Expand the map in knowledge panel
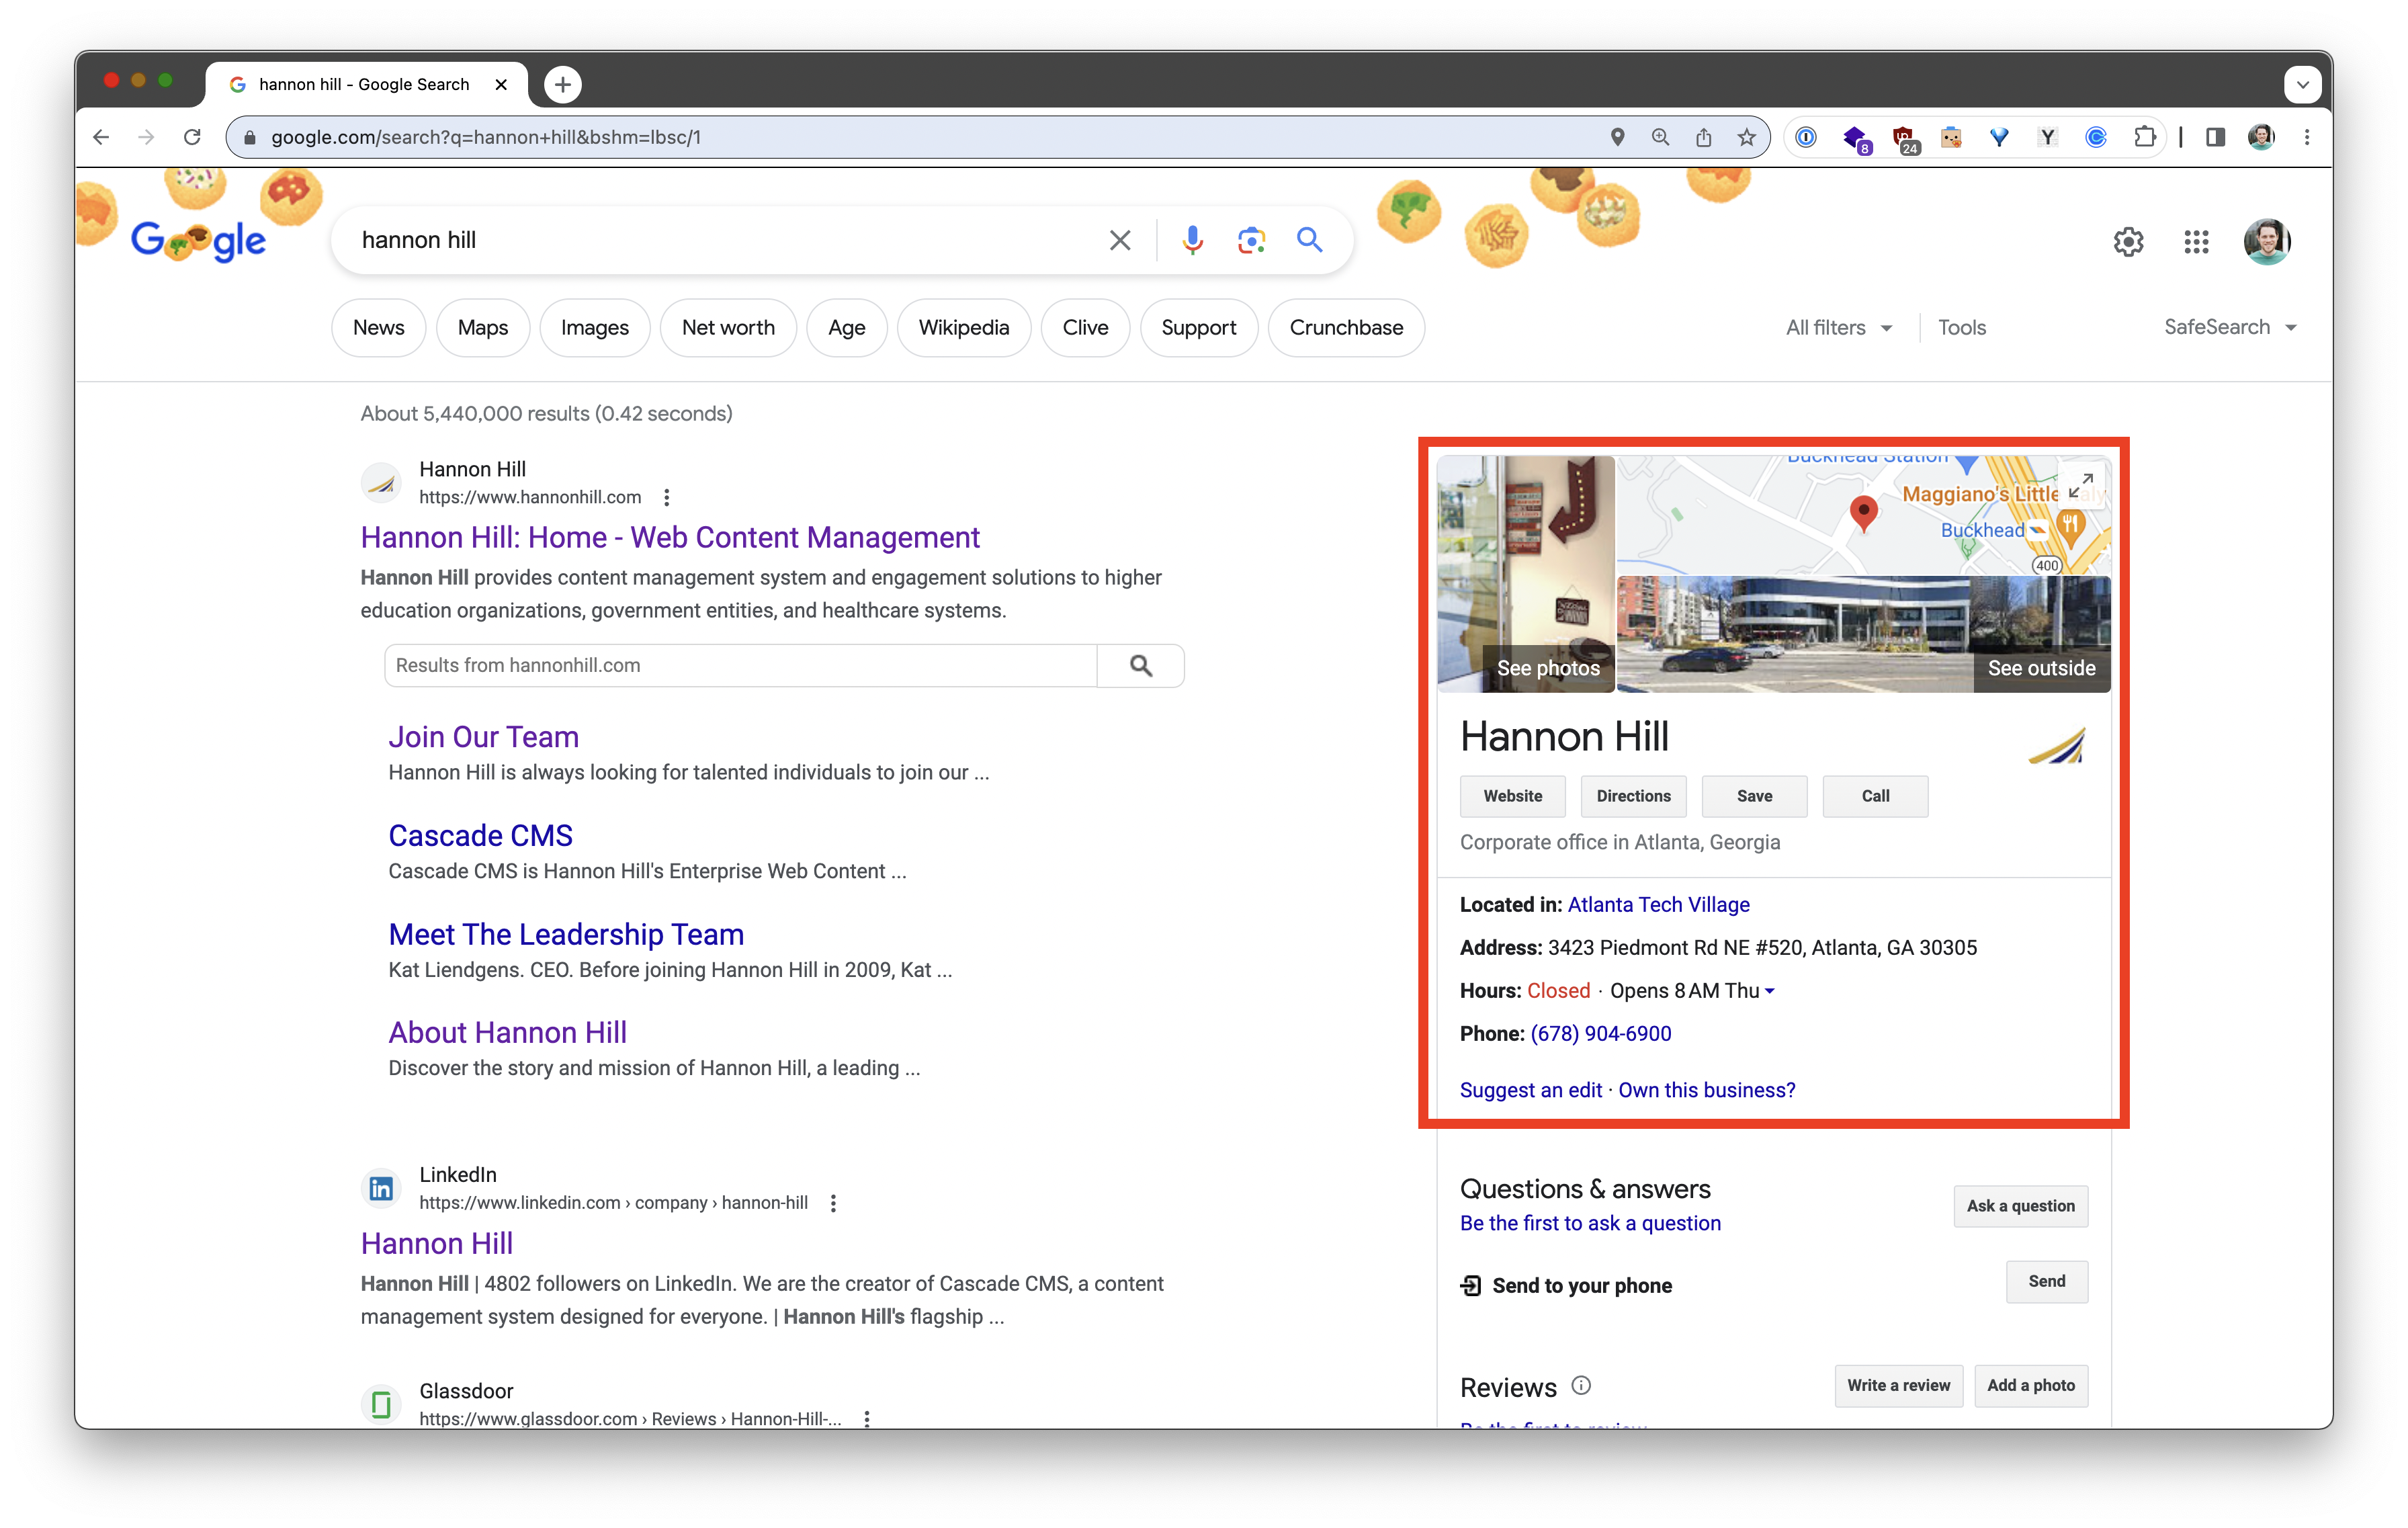2408x1528 pixels. pos(2080,485)
